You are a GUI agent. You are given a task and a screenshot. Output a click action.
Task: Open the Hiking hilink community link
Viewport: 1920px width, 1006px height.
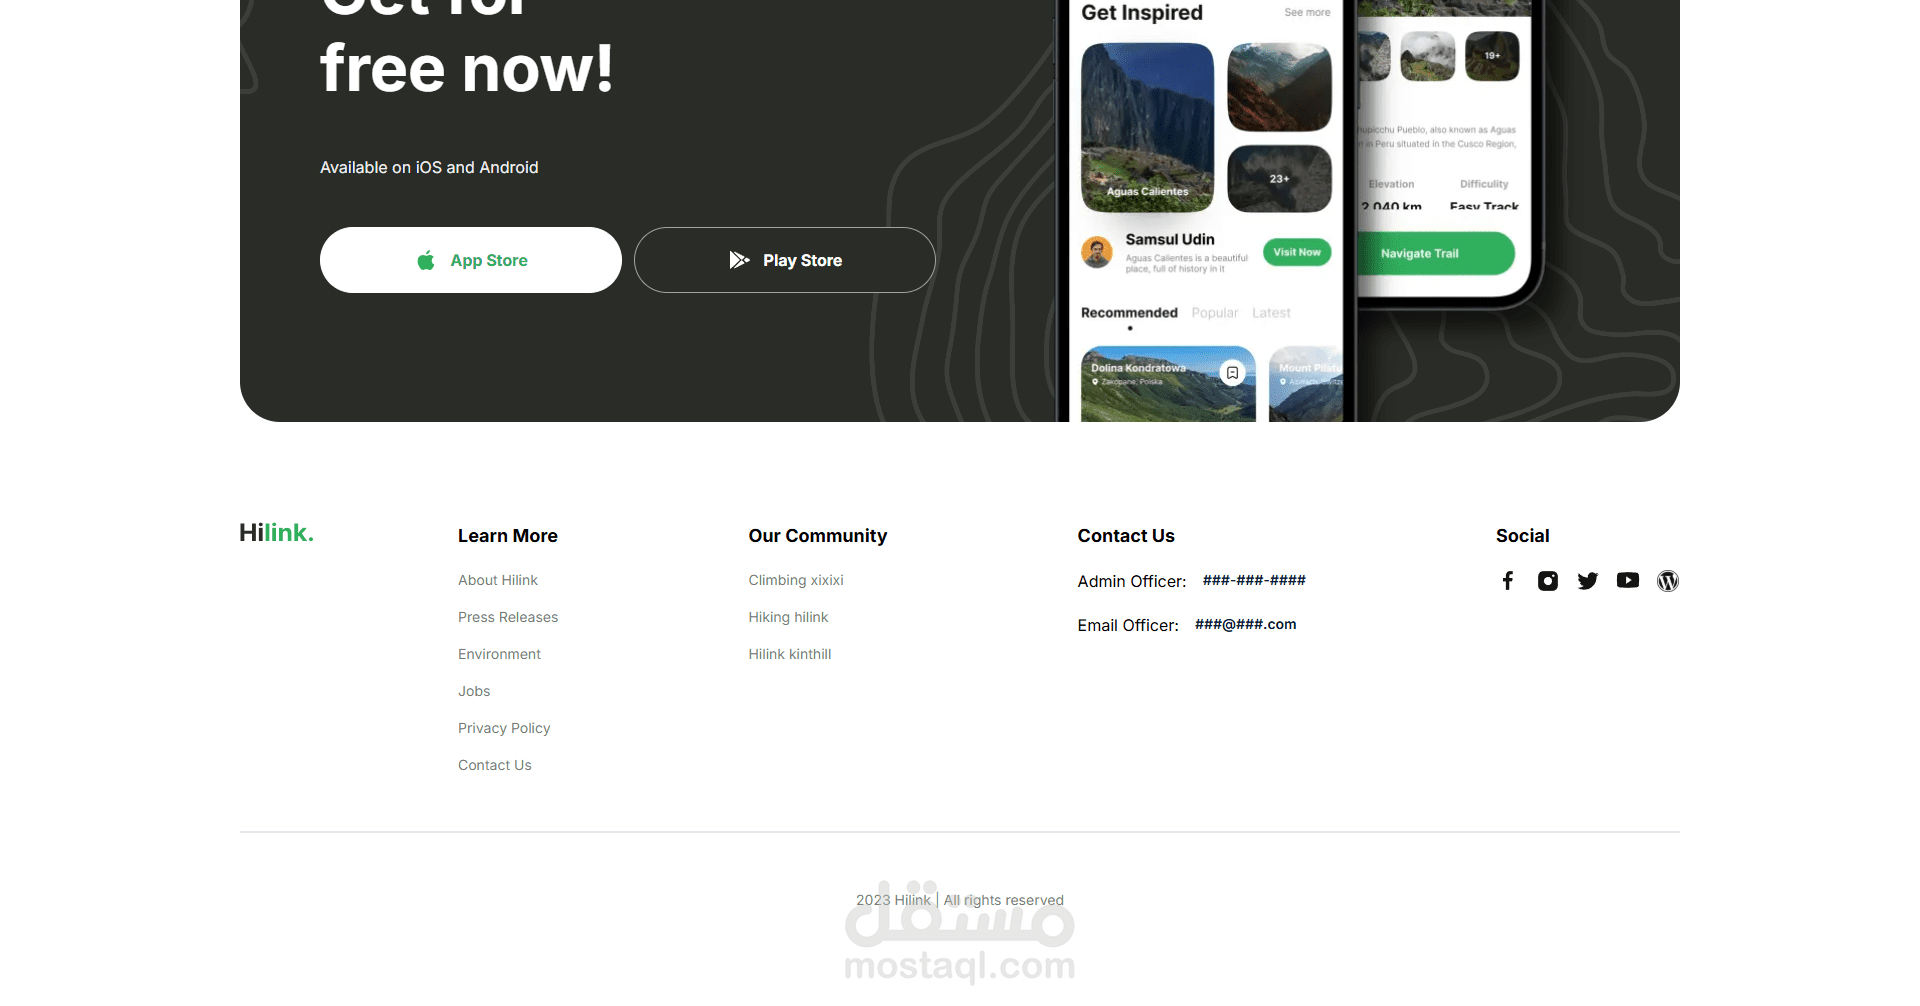[x=788, y=617]
